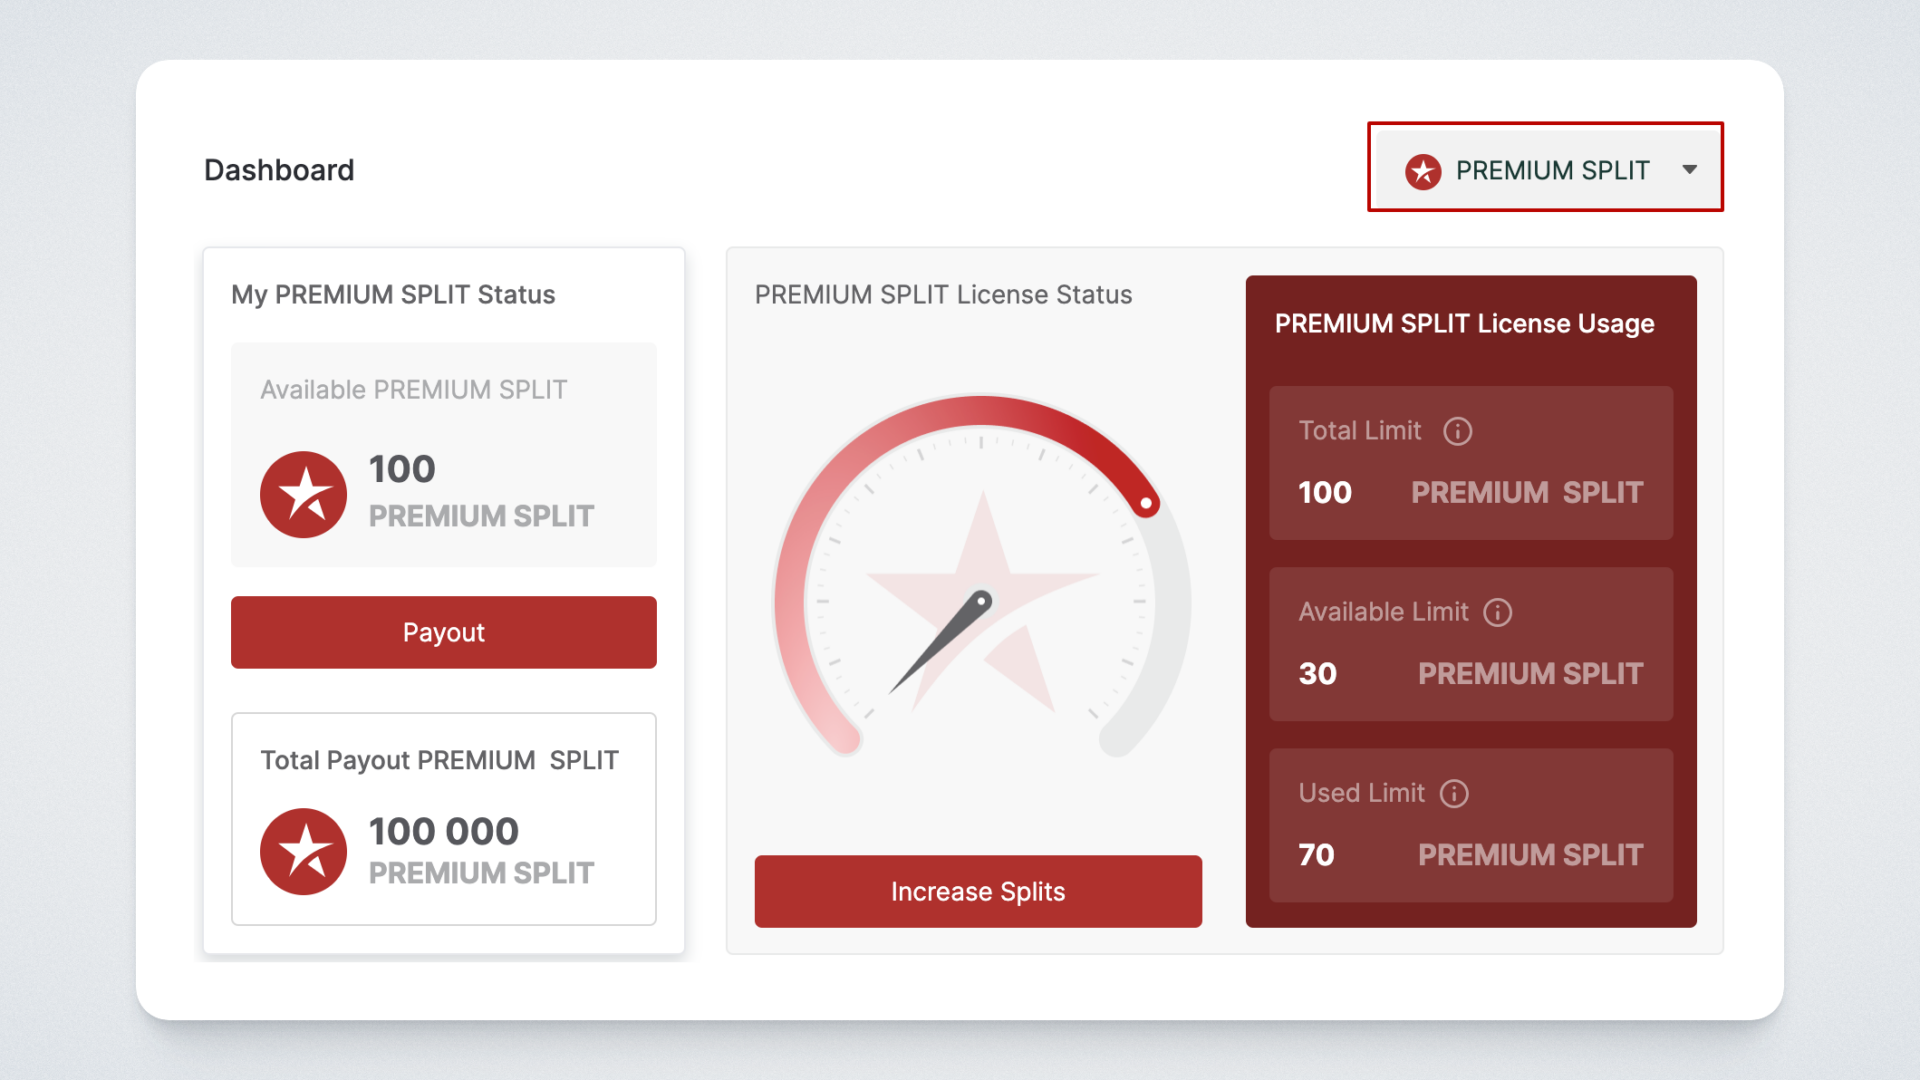
Task: Click the Total Limit info icon
Action: [x=1457, y=431]
